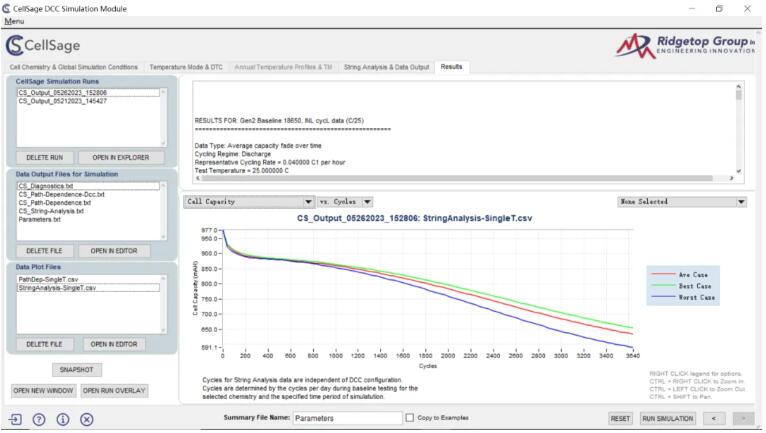The width and height of the screenshot is (766, 433).
Task: Toggle Copy to Examples checkbox
Action: click(x=409, y=418)
